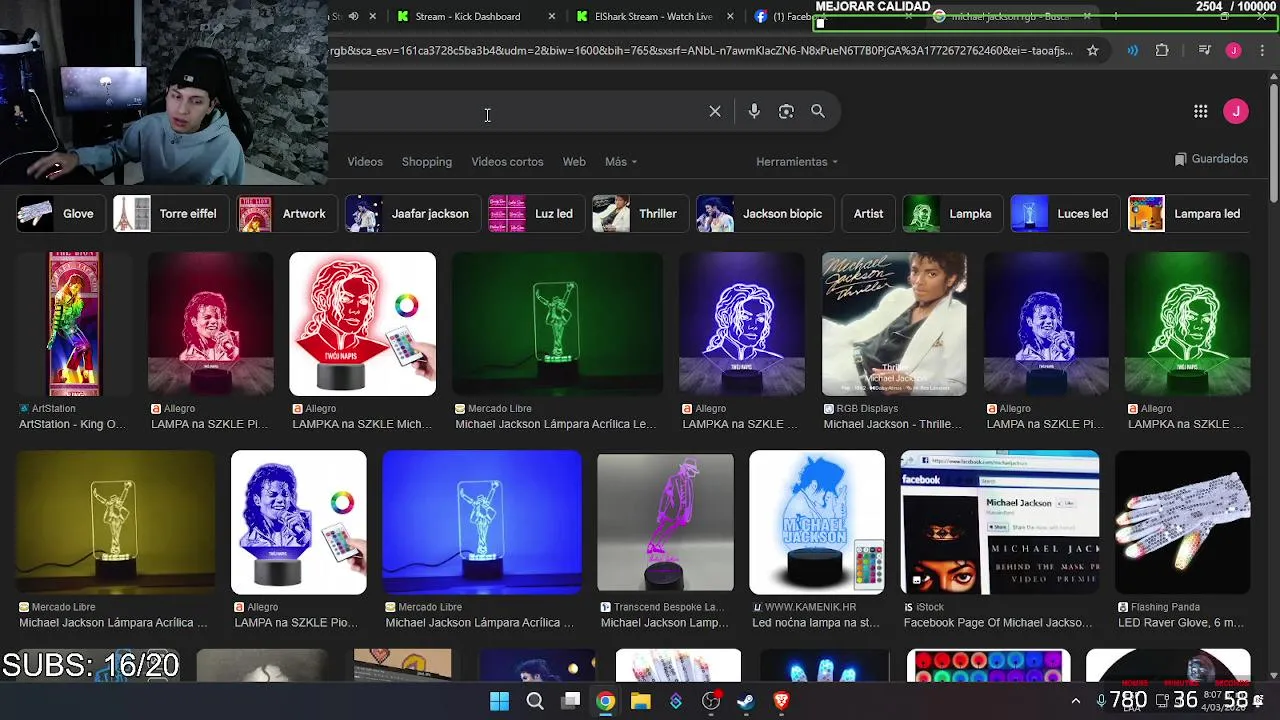Filter images by Luces led chip
Image resolution: width=1280 pixels, height=720 pixels.
(x=1064, y=214)
